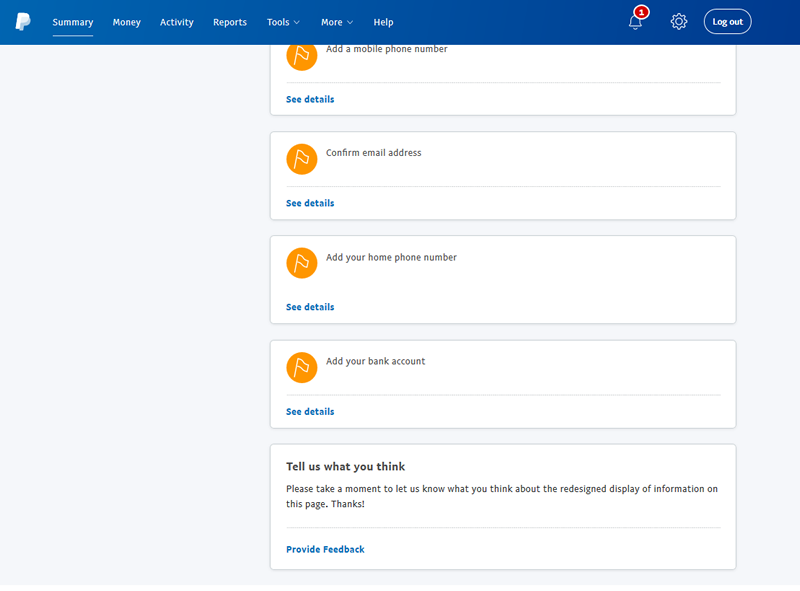This screenshot has width=800, height=591.
Task: Open settings via the gear icon
Action: click(x=679, y=22)
